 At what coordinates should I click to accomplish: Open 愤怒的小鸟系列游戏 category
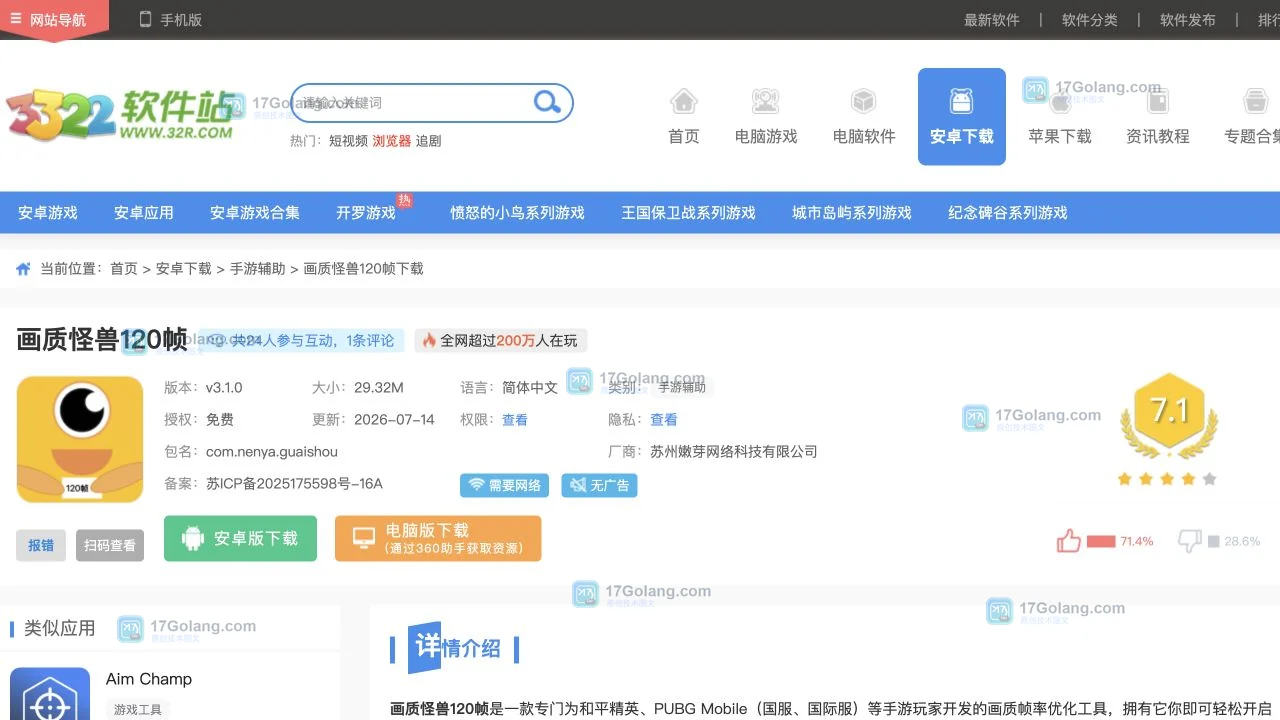pyautogui.click(x=517, y=213)
